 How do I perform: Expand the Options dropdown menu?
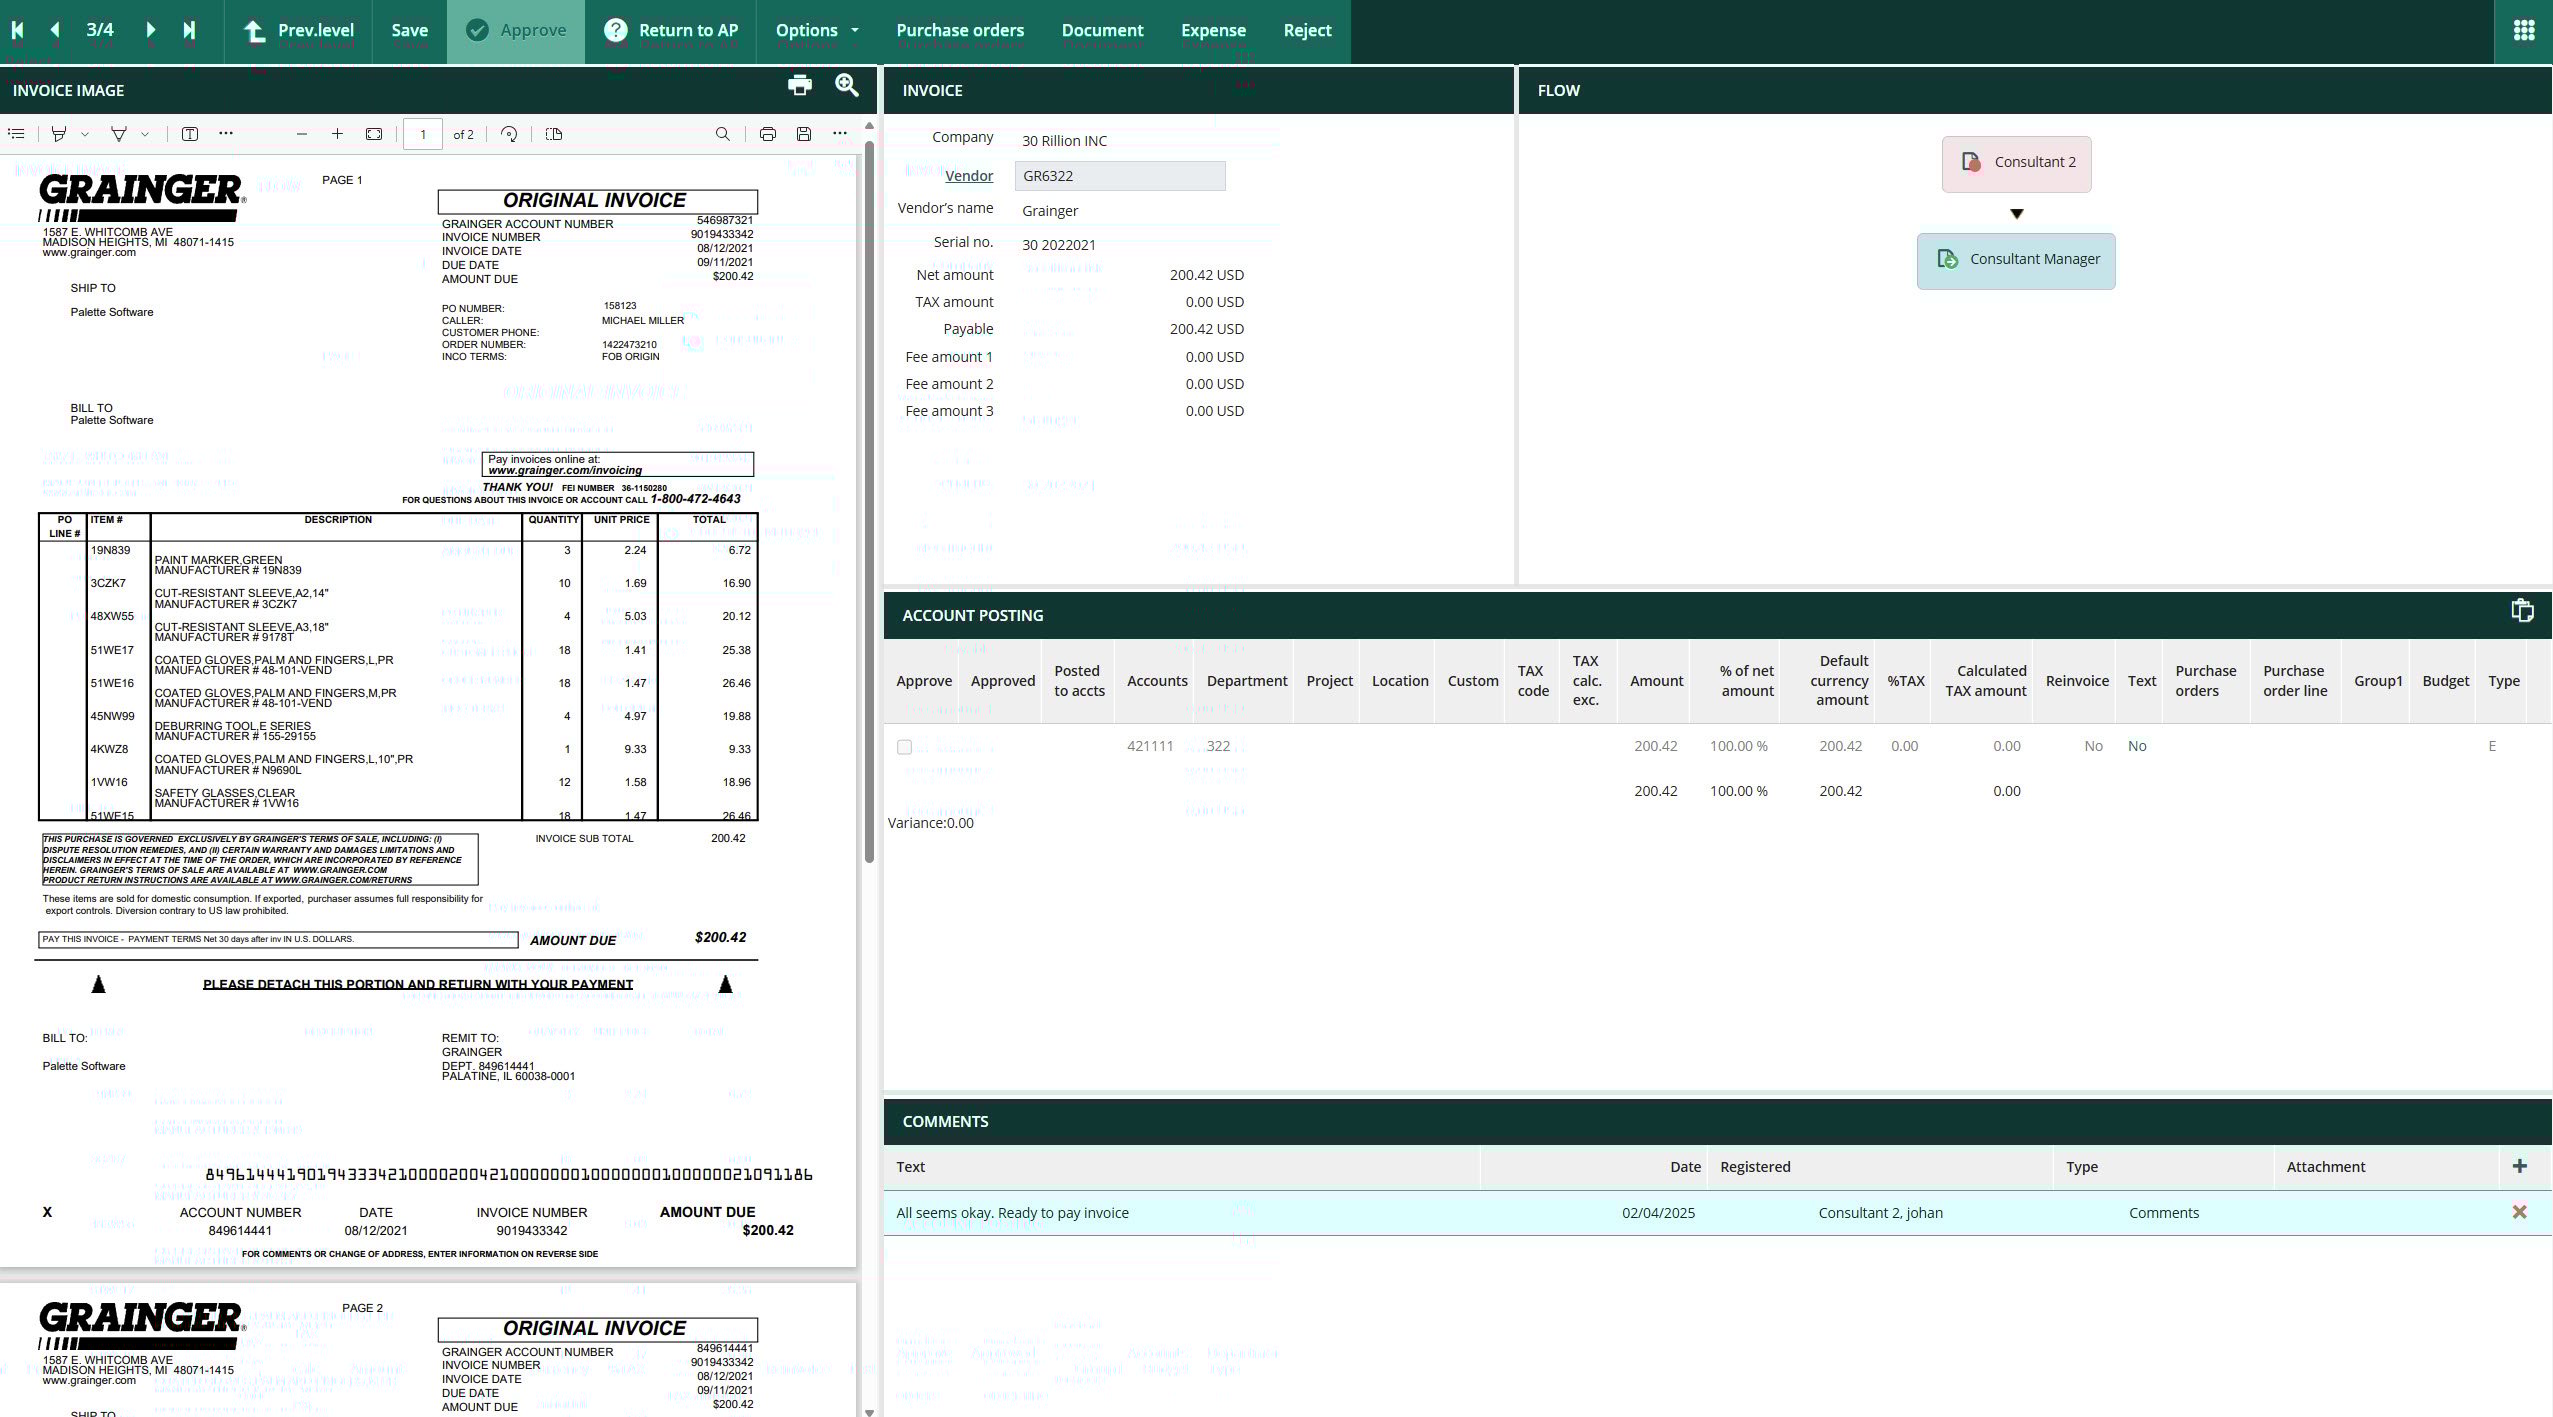point(817,30)
